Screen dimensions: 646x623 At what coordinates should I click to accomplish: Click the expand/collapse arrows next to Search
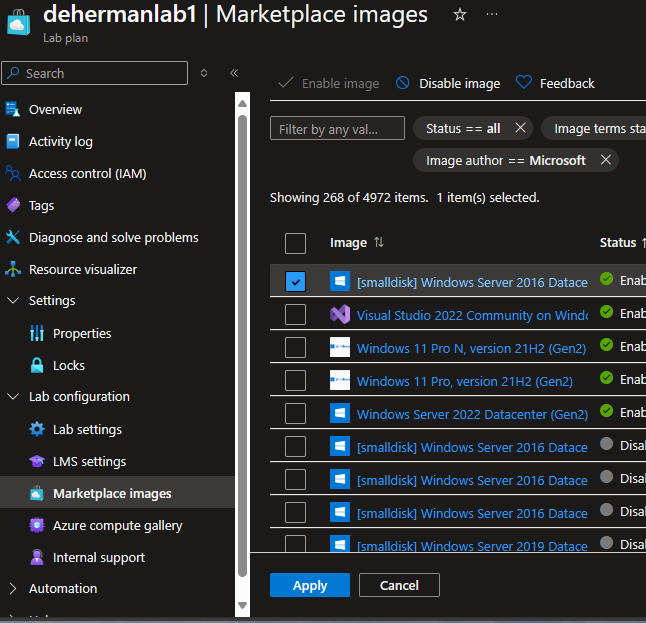pos(204,73)
